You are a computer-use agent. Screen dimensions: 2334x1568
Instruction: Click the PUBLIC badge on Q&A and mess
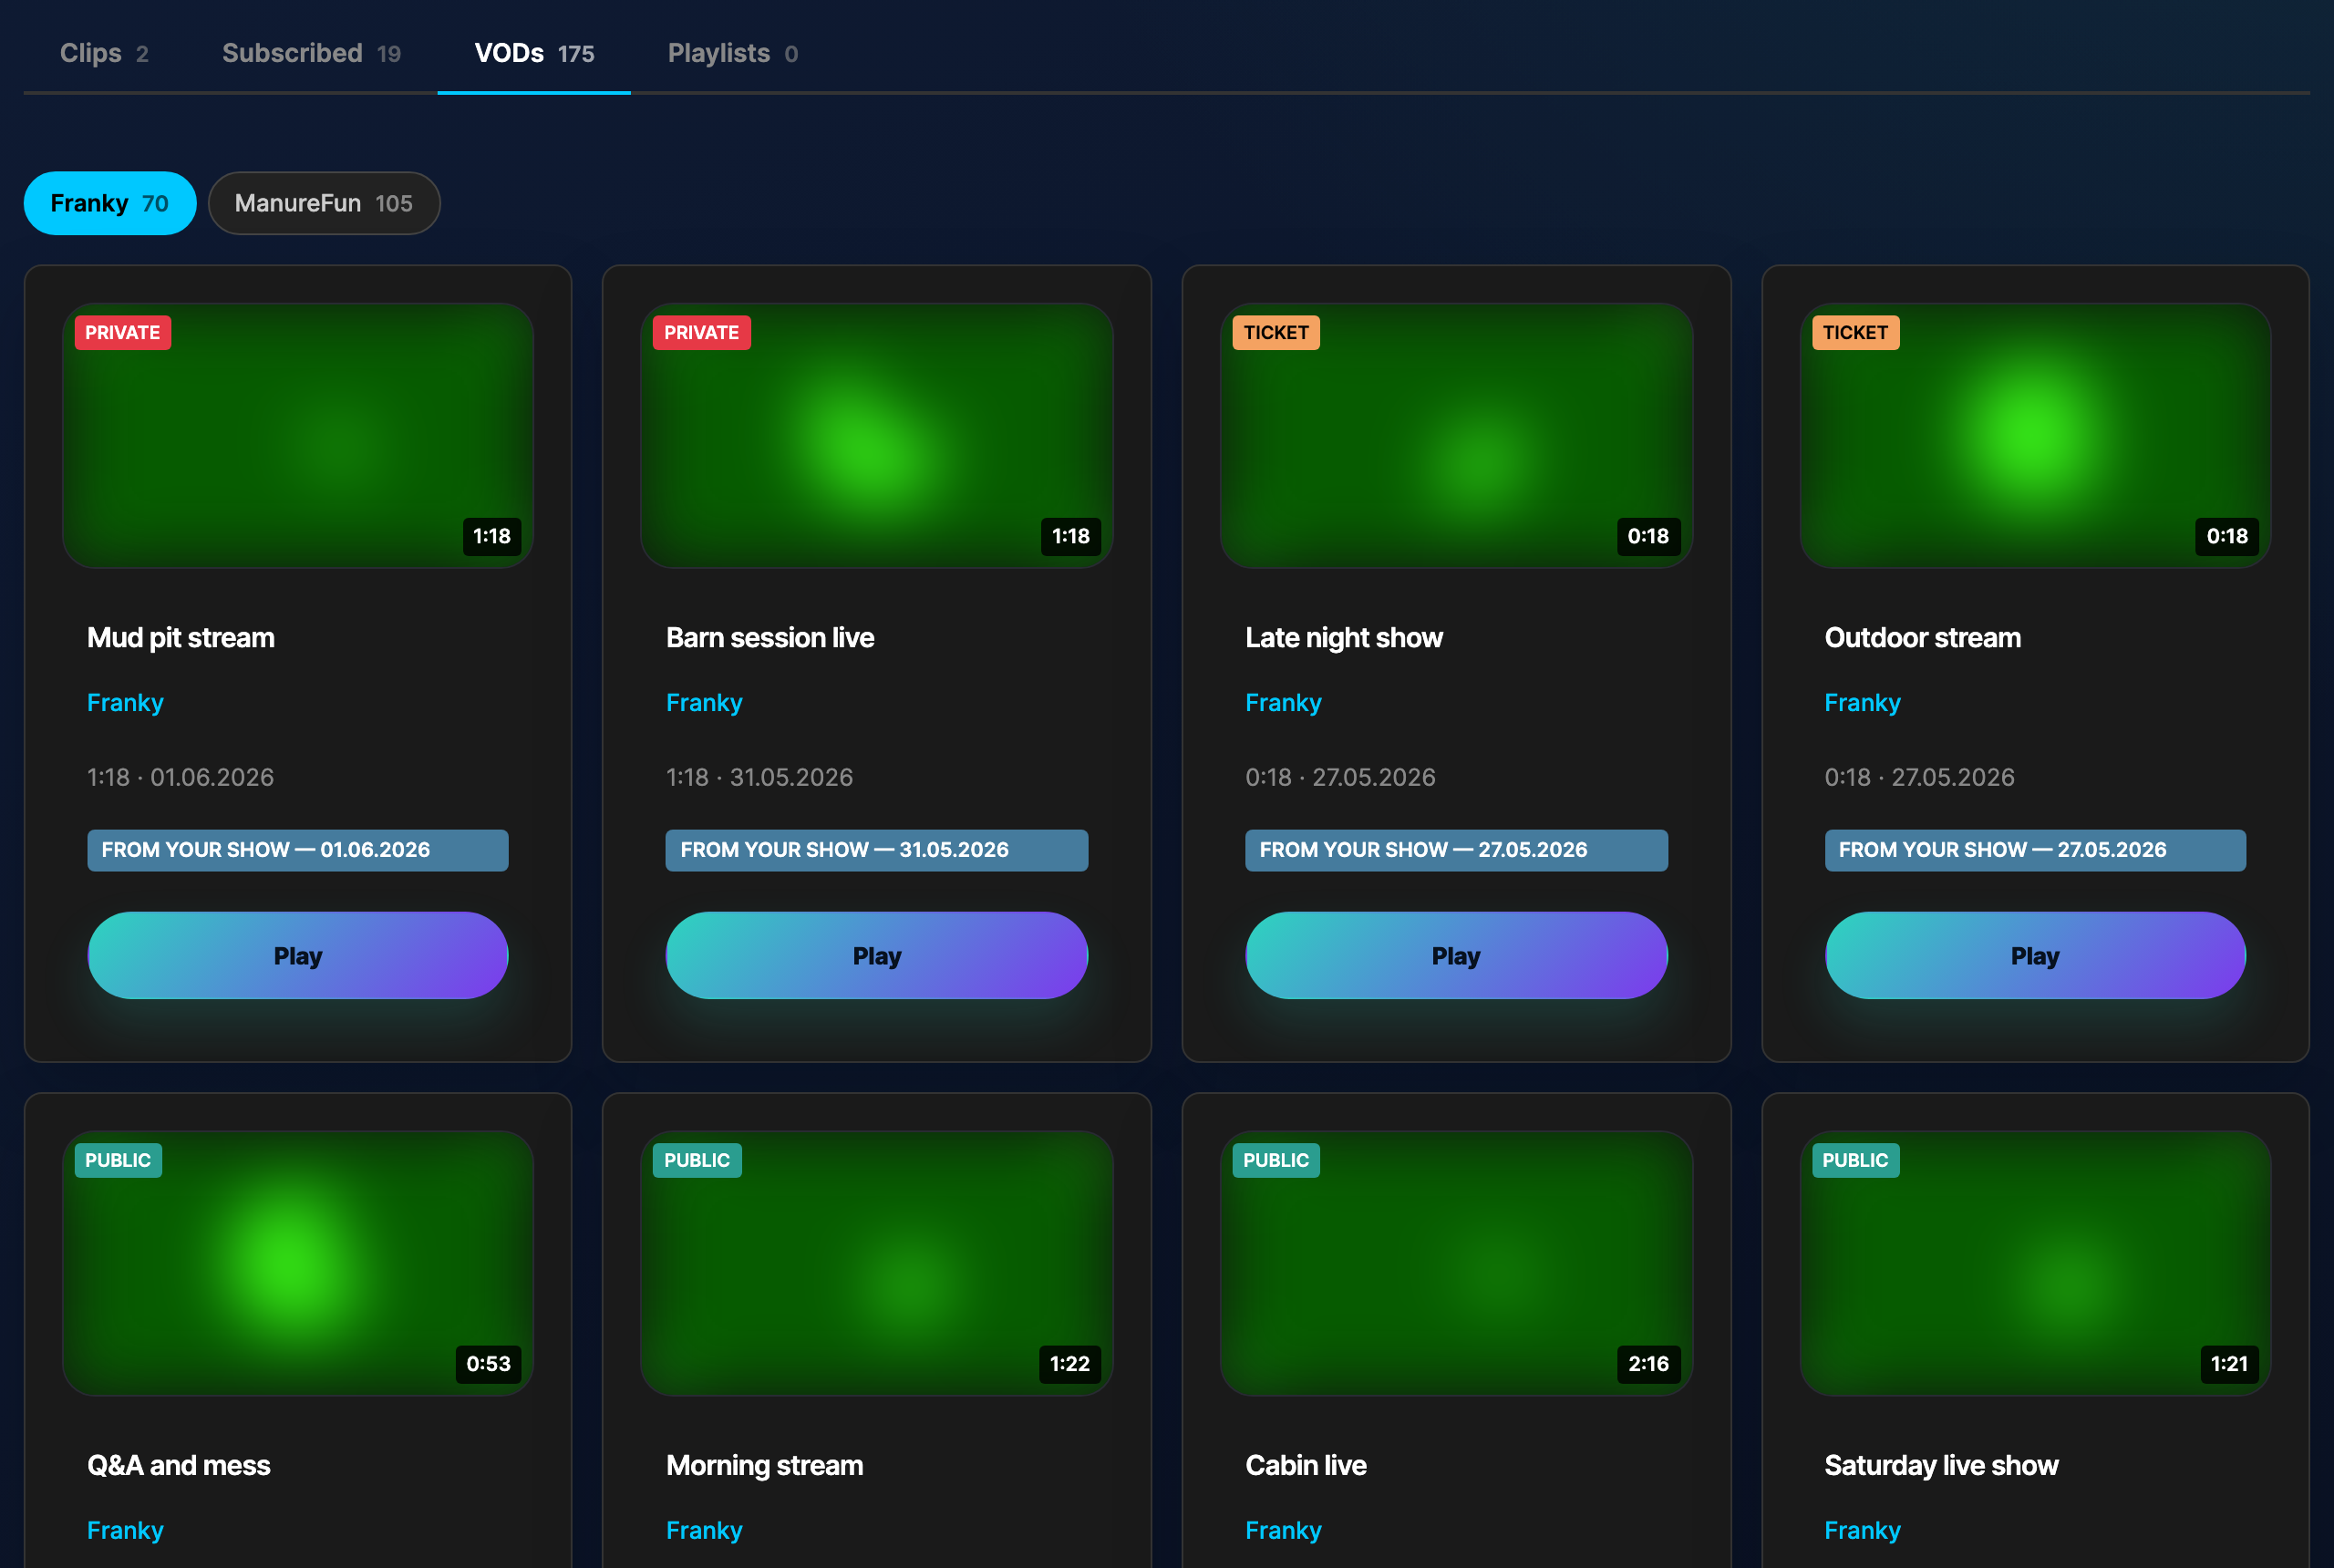(x=118, y=1160)
